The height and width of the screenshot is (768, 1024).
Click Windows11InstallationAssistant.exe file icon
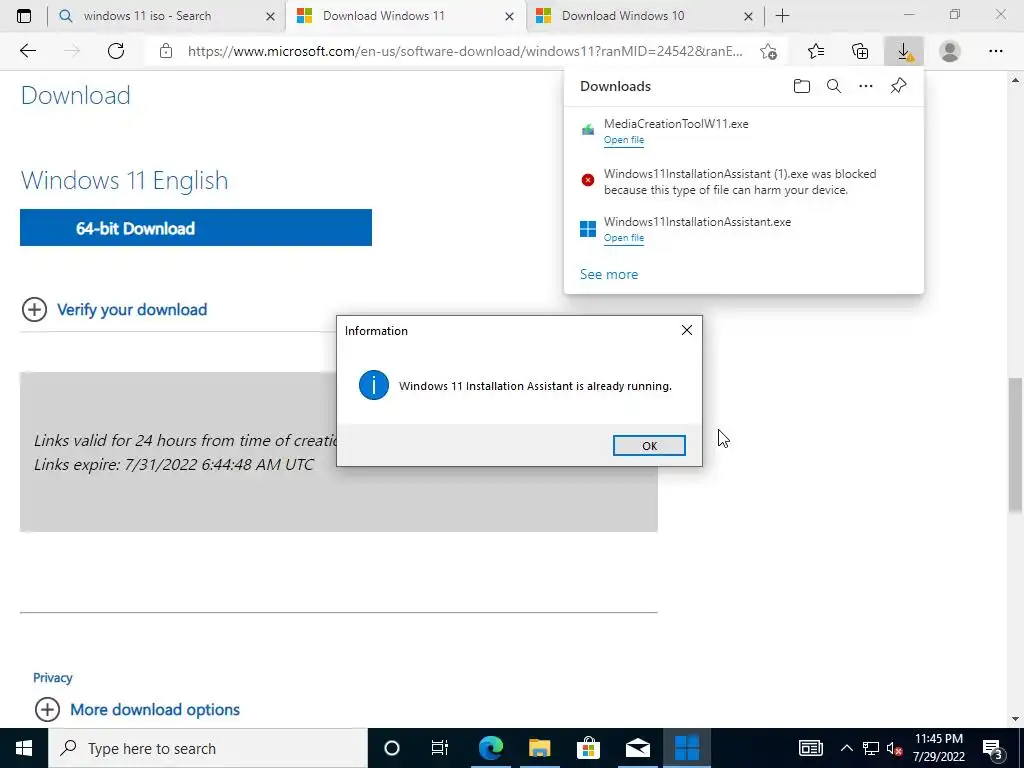coord(588,229)
